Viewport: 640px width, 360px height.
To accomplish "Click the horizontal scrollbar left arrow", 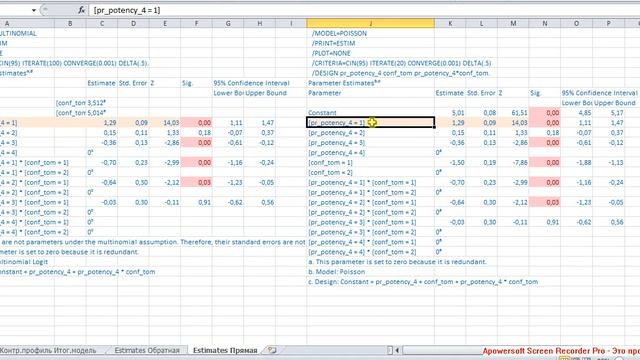I will (397, 350).
